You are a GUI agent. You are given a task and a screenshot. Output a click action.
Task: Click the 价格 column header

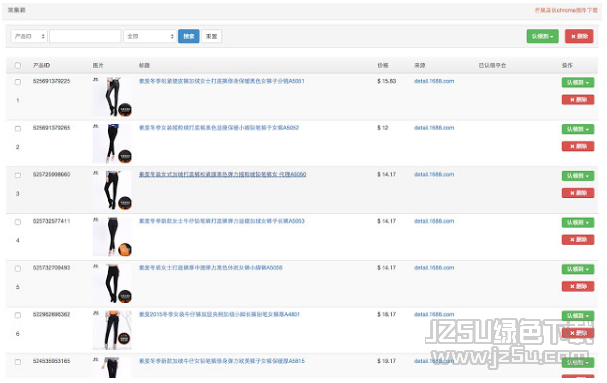coord(383,65)
